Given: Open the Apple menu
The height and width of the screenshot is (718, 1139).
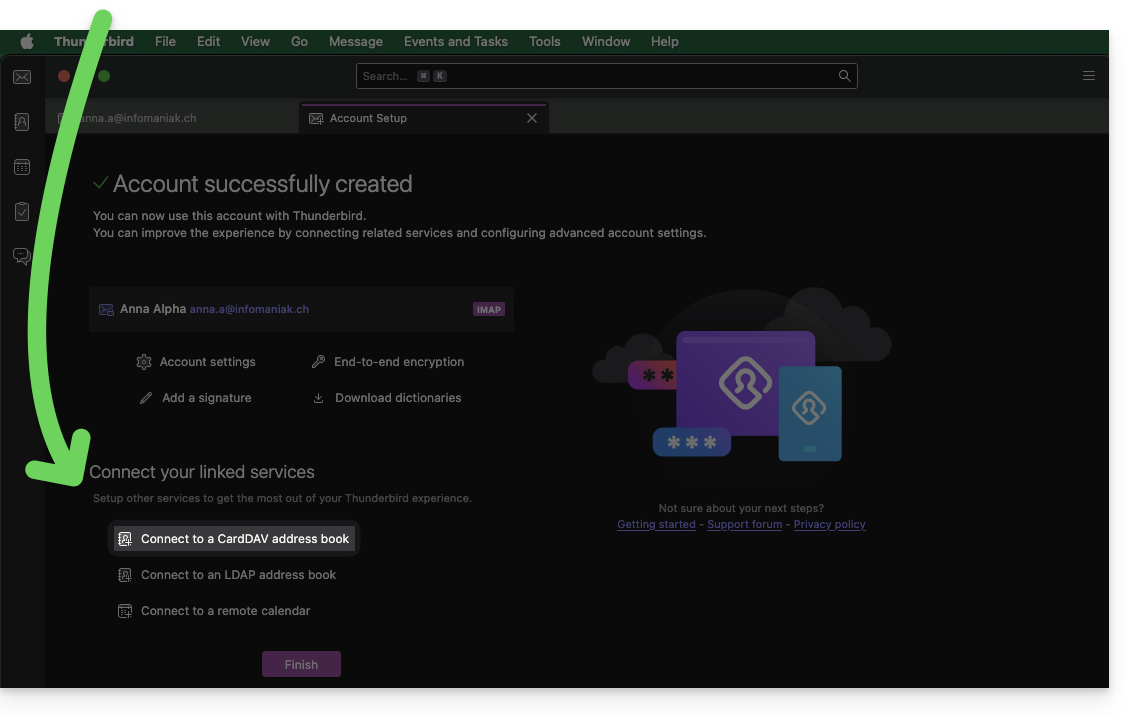Looking at the screenshot, I should coord(27,41).
